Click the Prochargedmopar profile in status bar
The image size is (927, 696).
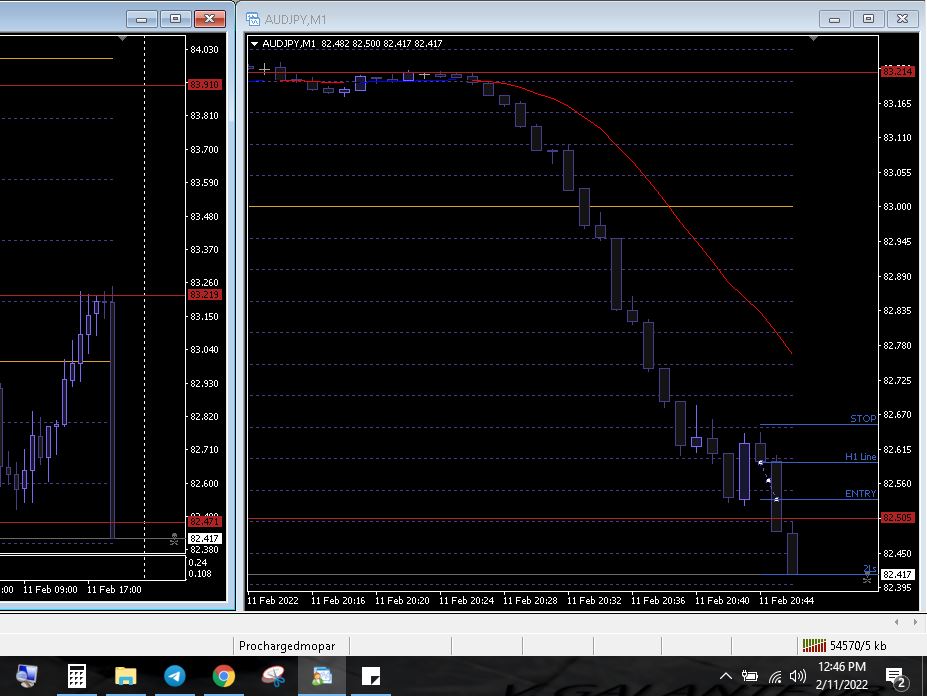tap(287, 646)
